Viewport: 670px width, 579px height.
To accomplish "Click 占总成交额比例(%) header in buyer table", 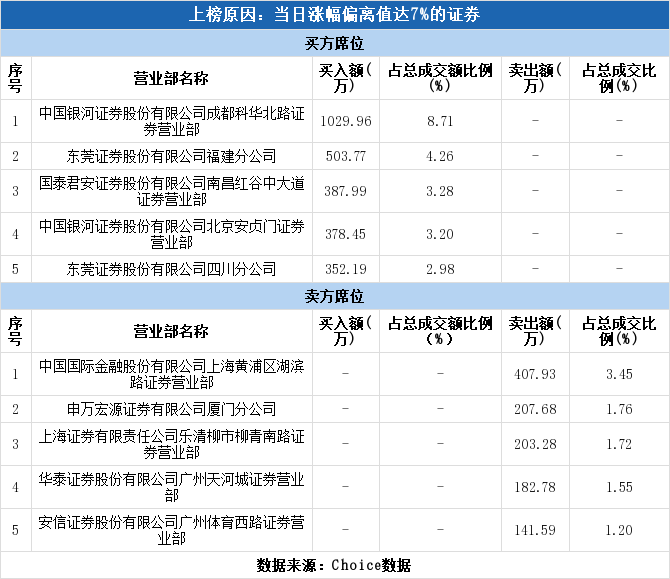I will (440, 79).
